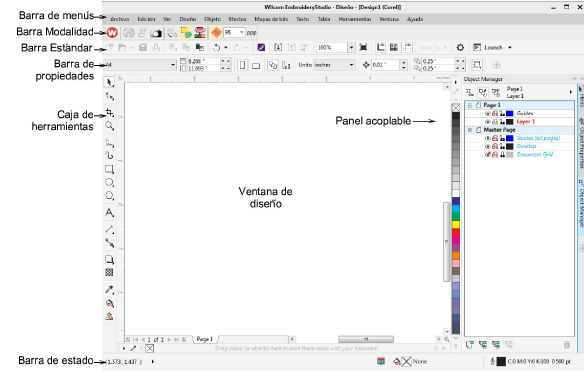Toggle visibility eye of Guides (all pages)
The image size is (584, 386).
click(x=487, y=138)
